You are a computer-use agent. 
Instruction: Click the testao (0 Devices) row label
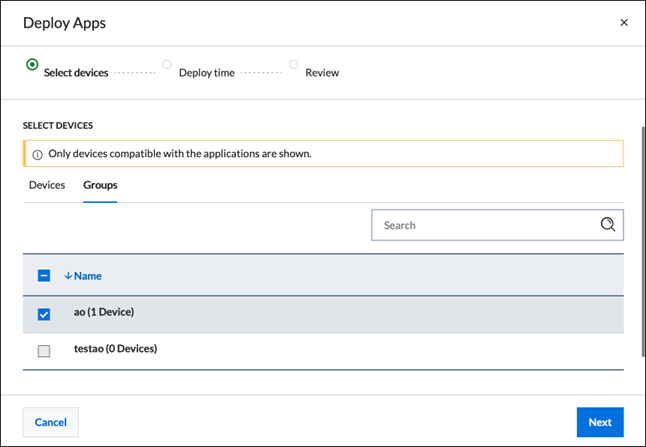[x=115, y=349]
